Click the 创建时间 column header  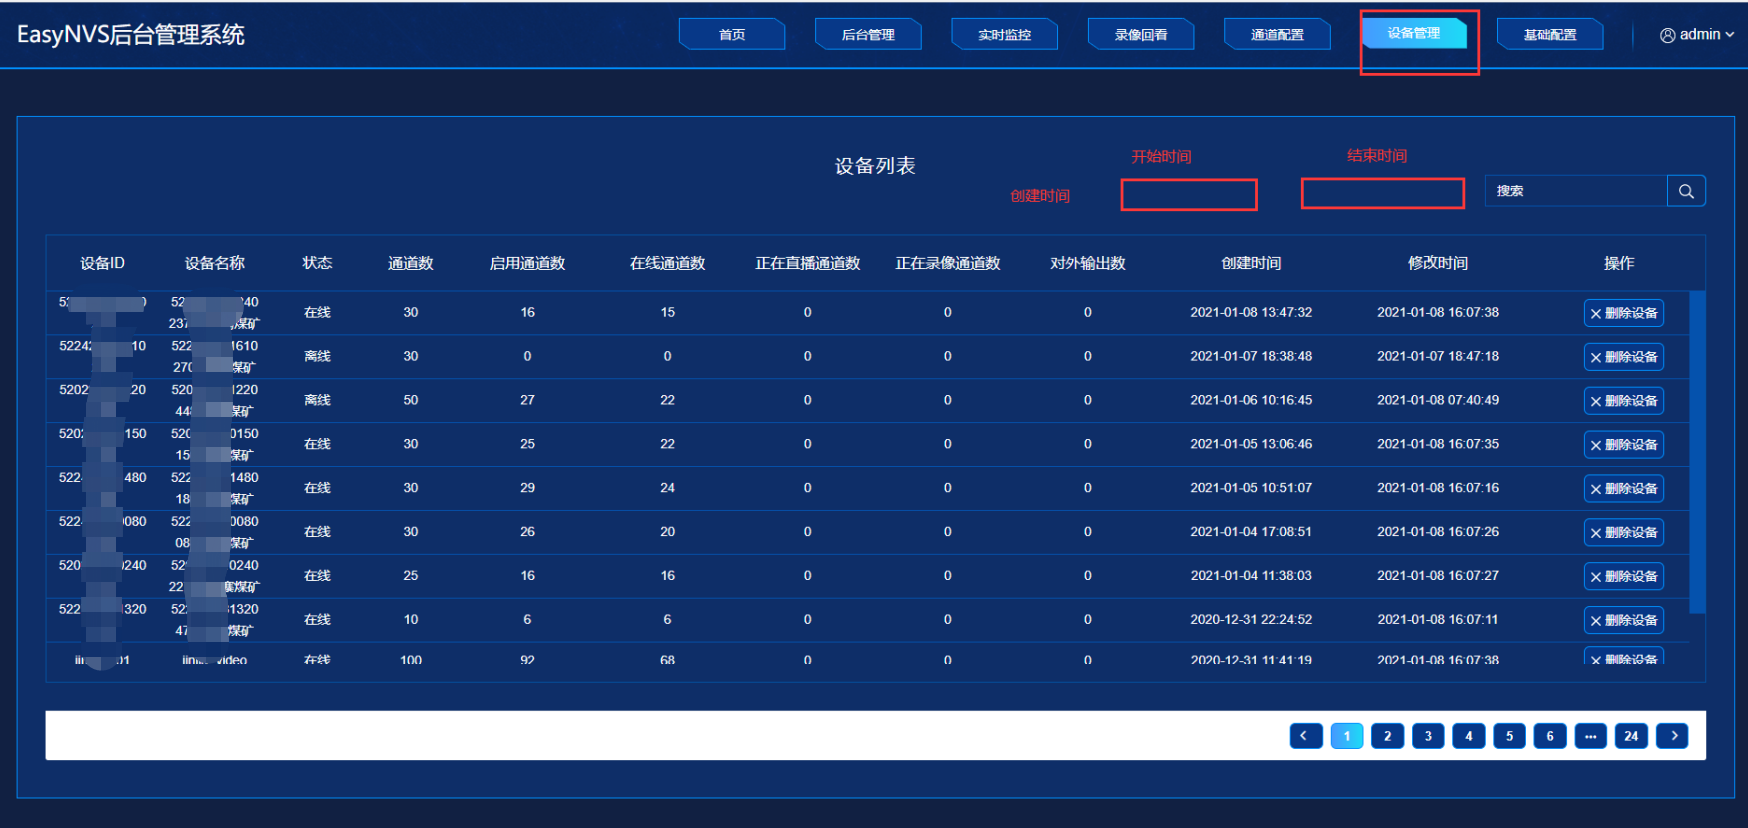tap(1251, 263)
